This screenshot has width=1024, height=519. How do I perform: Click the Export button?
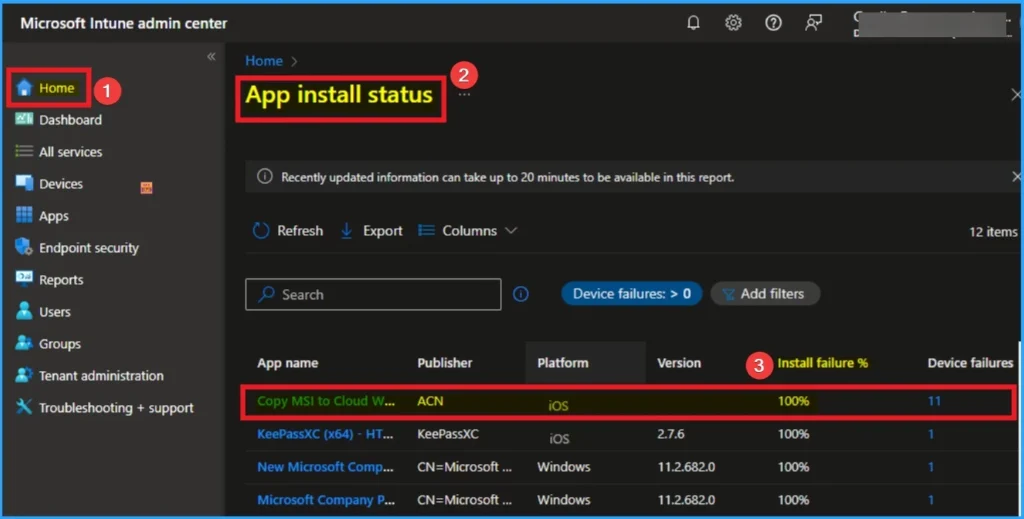(372, 230)
